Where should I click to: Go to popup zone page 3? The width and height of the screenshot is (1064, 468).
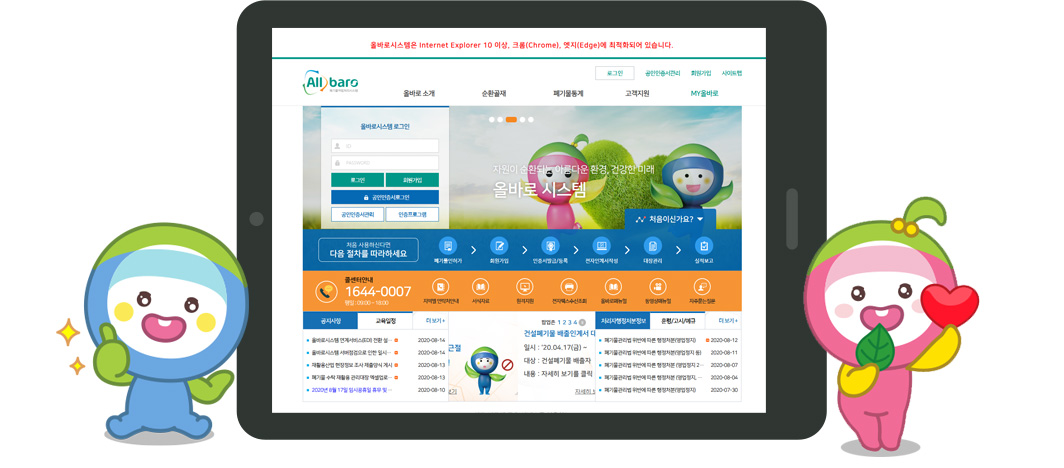pyautogui.click(x=570, y=322)
